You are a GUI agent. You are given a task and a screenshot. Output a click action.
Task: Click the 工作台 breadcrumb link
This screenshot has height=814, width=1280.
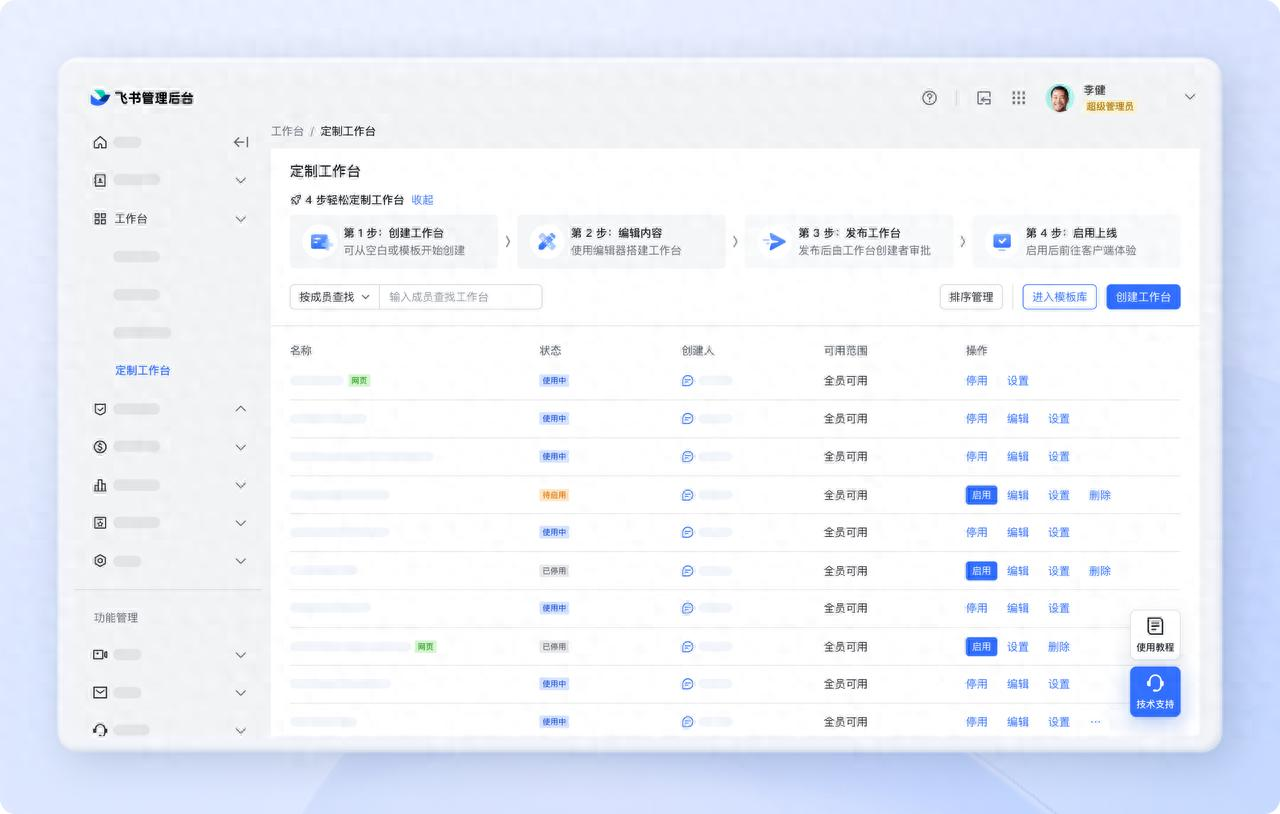[x=287, y=131]
